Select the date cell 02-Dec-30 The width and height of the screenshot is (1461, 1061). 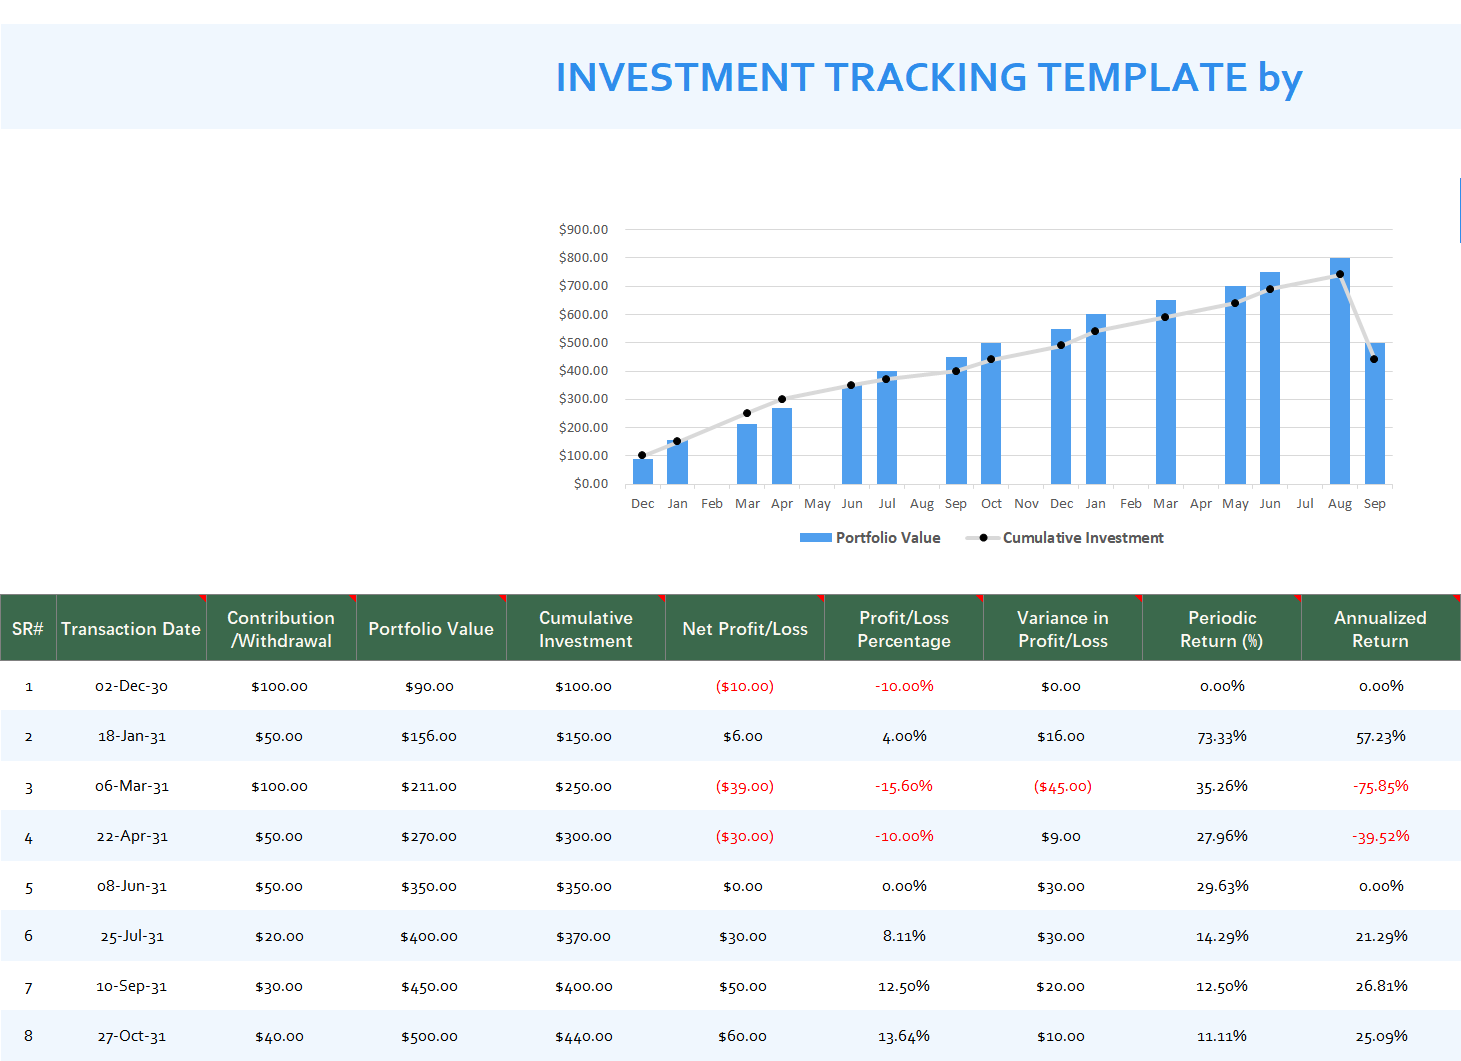(131, 686)
